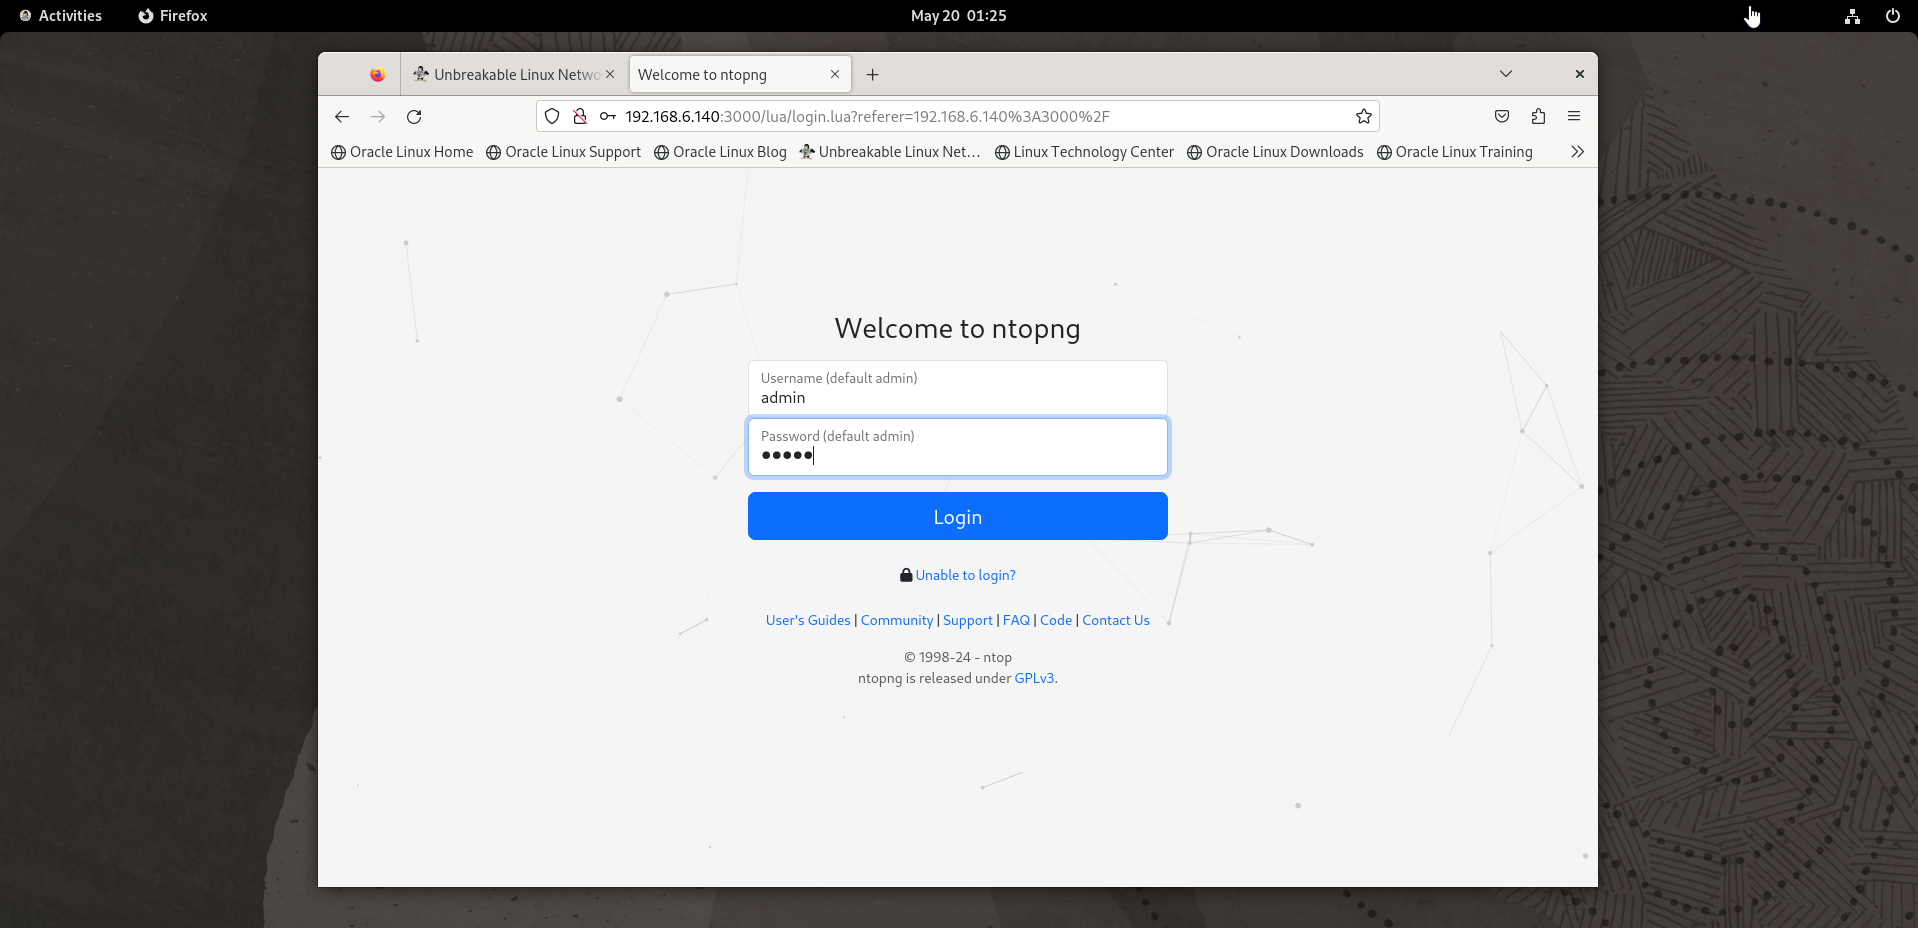The height and width of the screenshot is (928, 1918).
Task: Open the Contact Us link
Action: [x=1116, y=621]
